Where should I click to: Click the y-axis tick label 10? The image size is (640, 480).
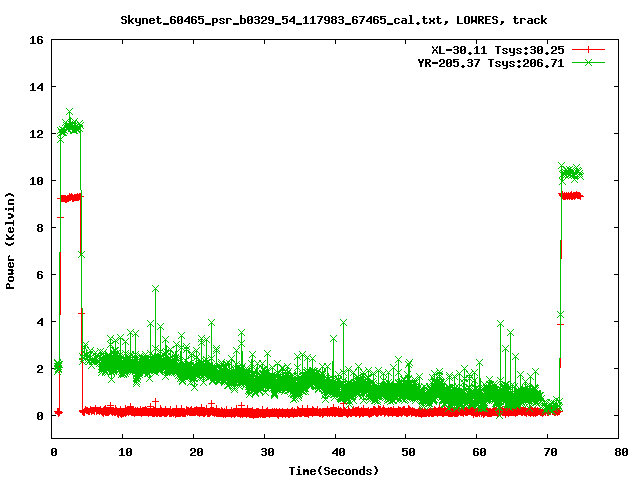click(36, 181)
